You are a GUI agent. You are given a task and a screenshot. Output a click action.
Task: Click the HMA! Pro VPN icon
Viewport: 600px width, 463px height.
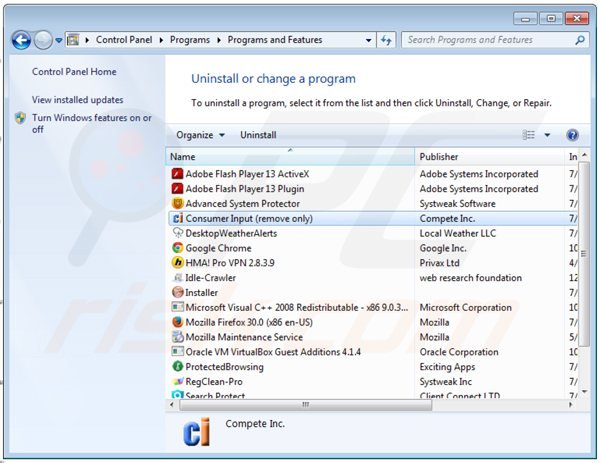click(x=177, y=262)
